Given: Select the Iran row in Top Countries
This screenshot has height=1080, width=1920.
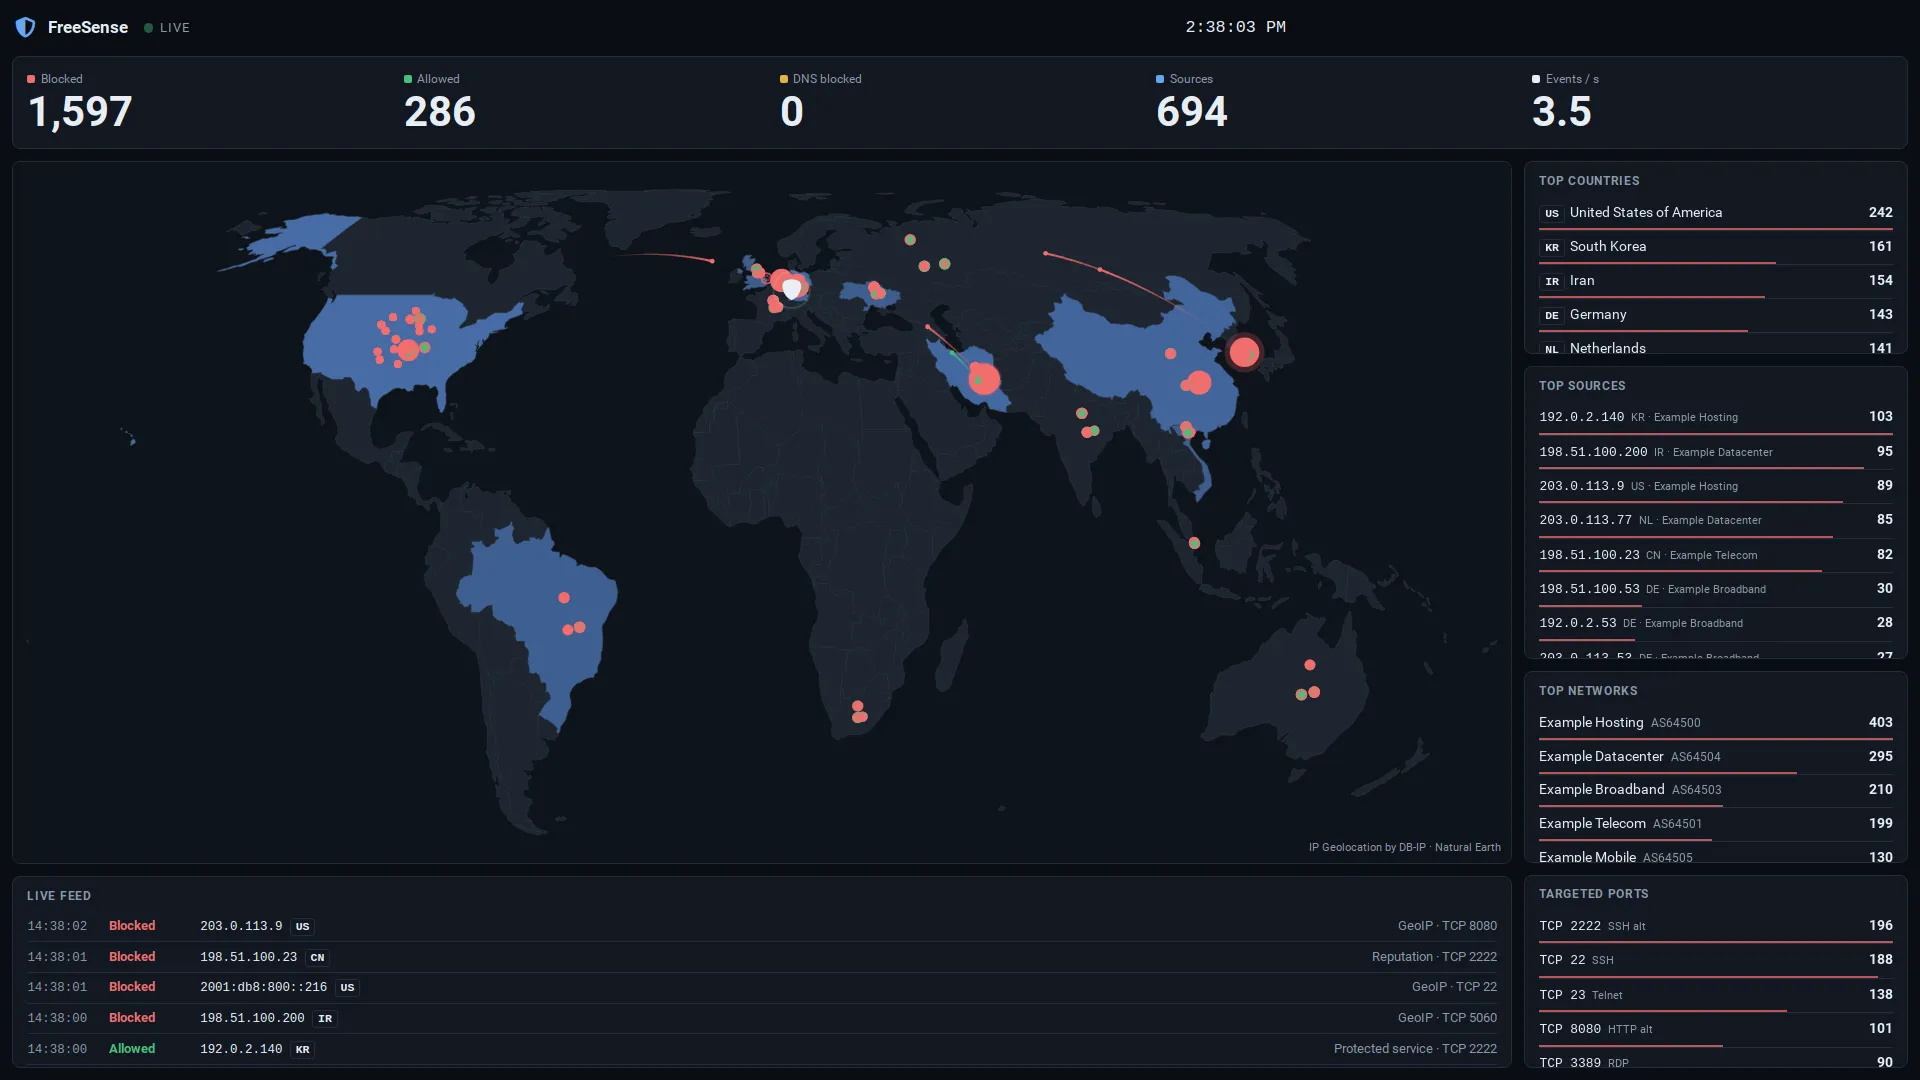Looking at the screenshot, I should tap(1716, 281).
